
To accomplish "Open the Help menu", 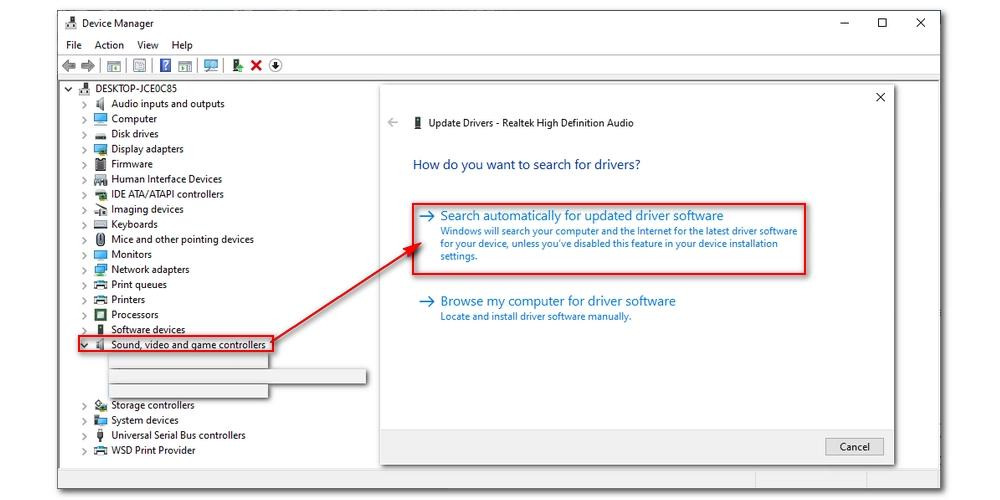I will (x=182, y=45).
